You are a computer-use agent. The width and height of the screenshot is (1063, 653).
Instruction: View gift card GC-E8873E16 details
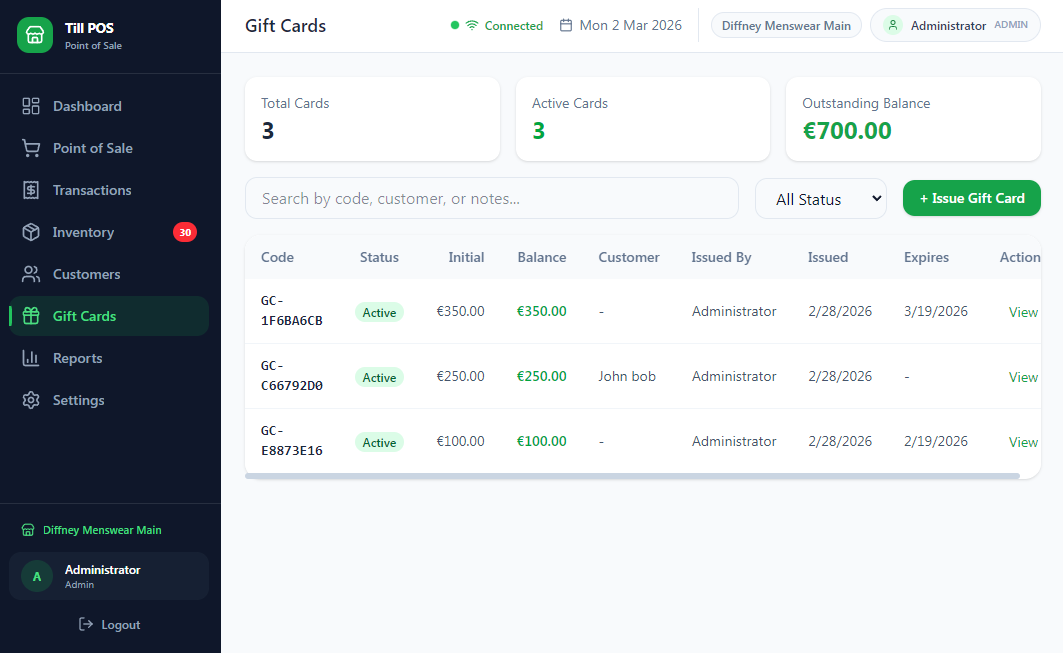click(x=1022, y=442)
